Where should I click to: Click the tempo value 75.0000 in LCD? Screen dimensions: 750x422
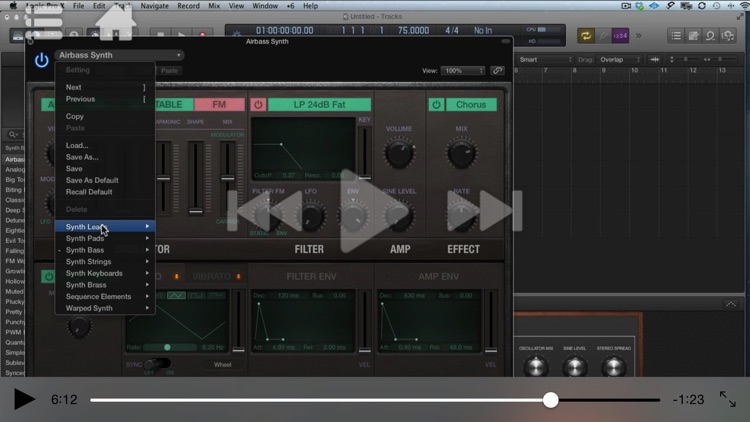[x=413, y=30]
